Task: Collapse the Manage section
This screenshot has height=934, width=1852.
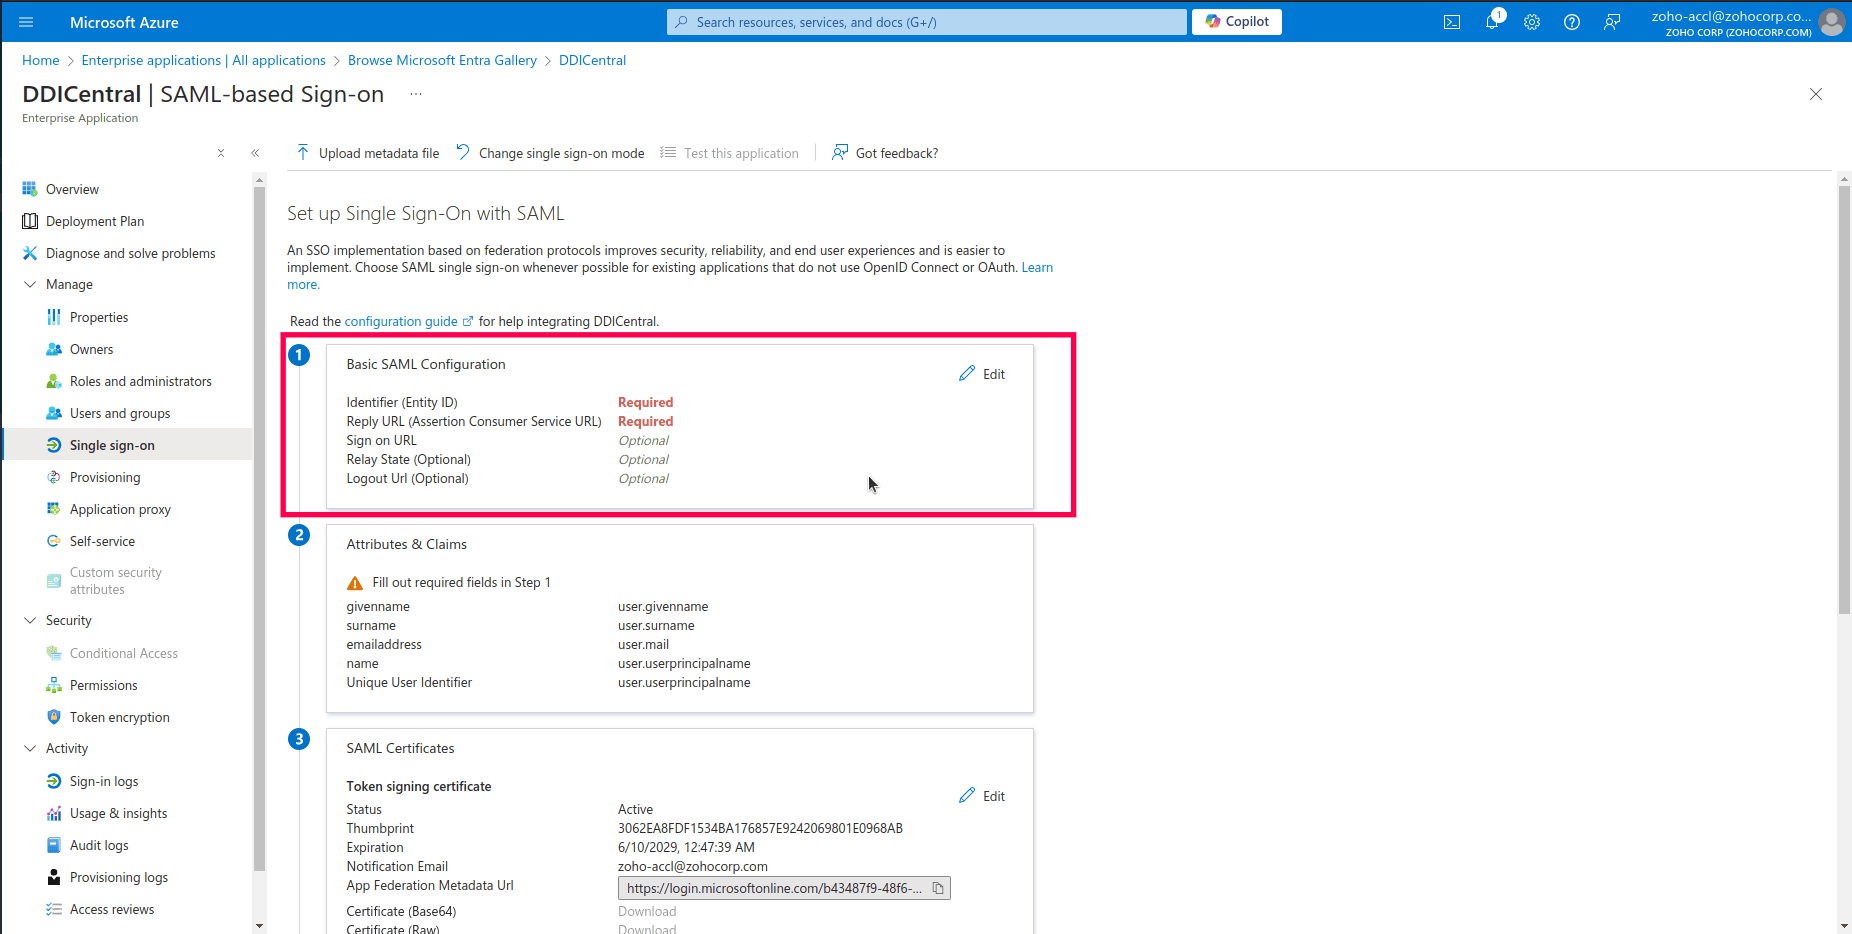Action: [x=30, y=284]
